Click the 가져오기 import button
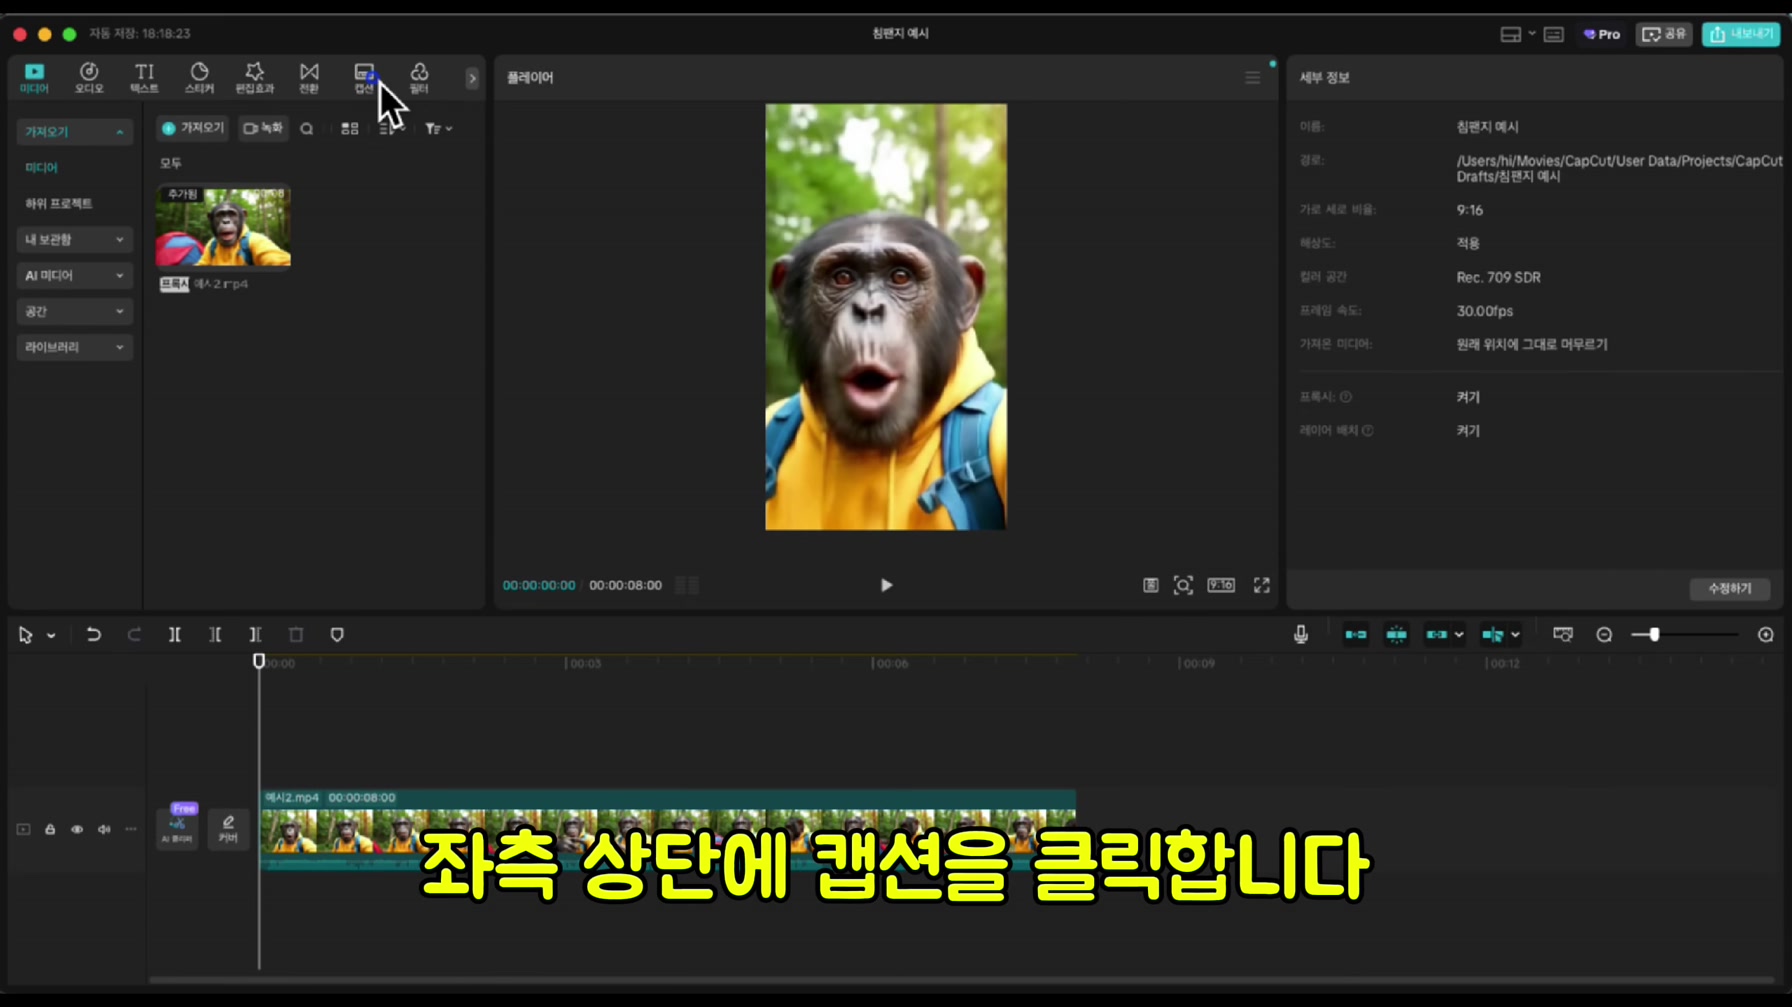1792x1007 pixels. point(193,128)
